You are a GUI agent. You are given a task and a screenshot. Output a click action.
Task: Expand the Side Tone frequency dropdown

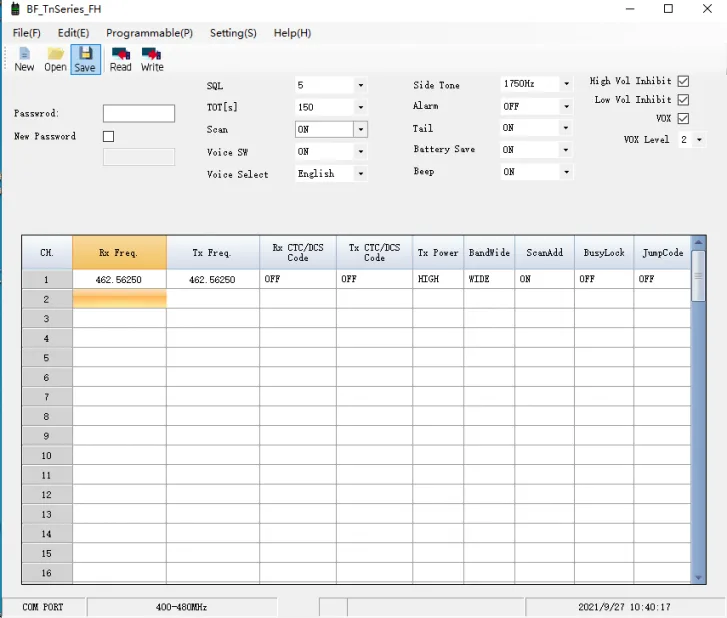click(566, 85)
